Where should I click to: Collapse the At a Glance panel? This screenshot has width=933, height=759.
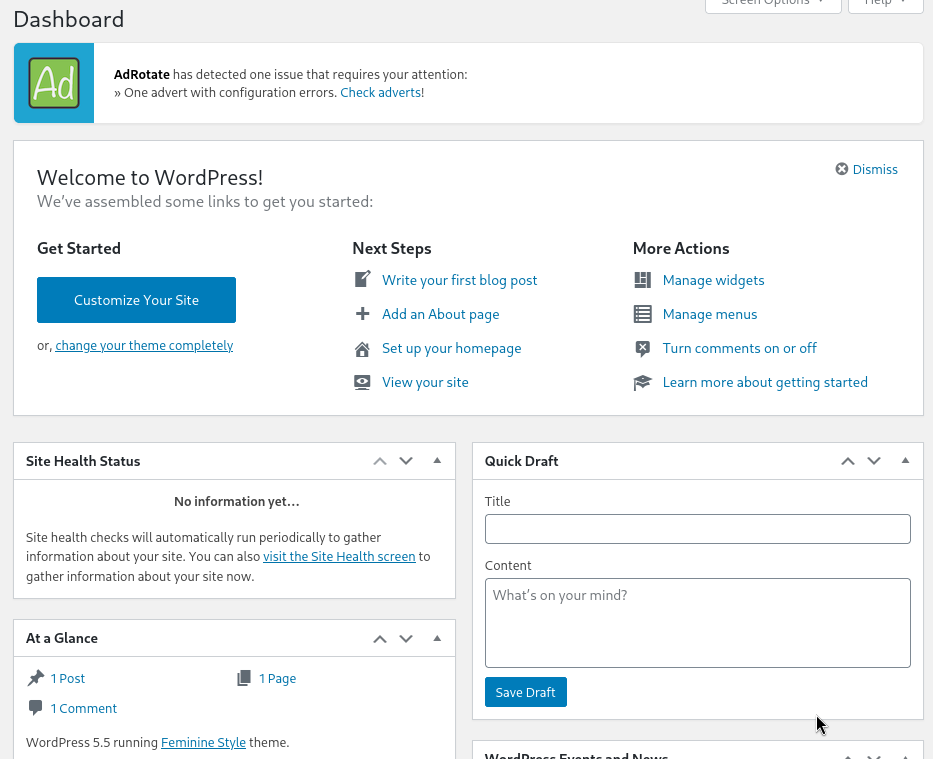pyautogui.click(x=437, y=638)
